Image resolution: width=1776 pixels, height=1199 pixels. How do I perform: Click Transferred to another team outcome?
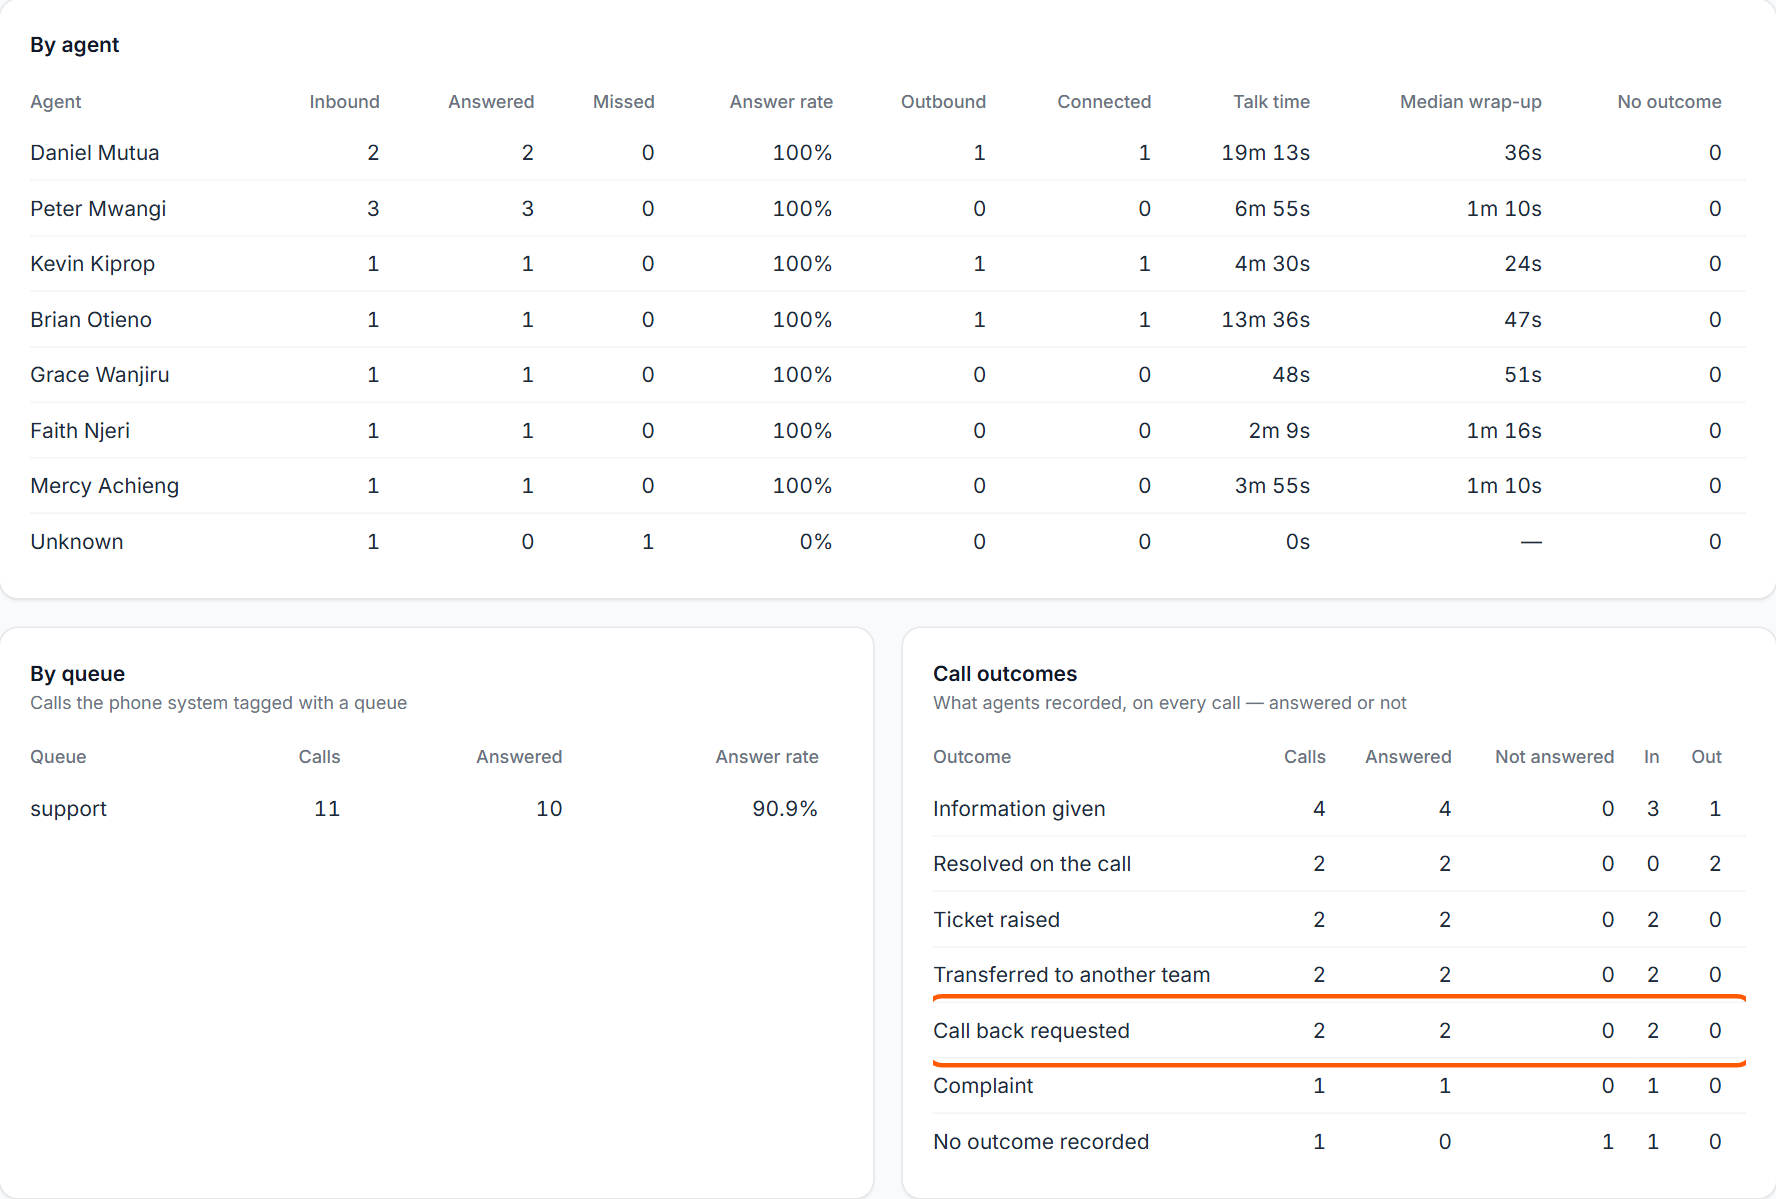(1071, 975)
